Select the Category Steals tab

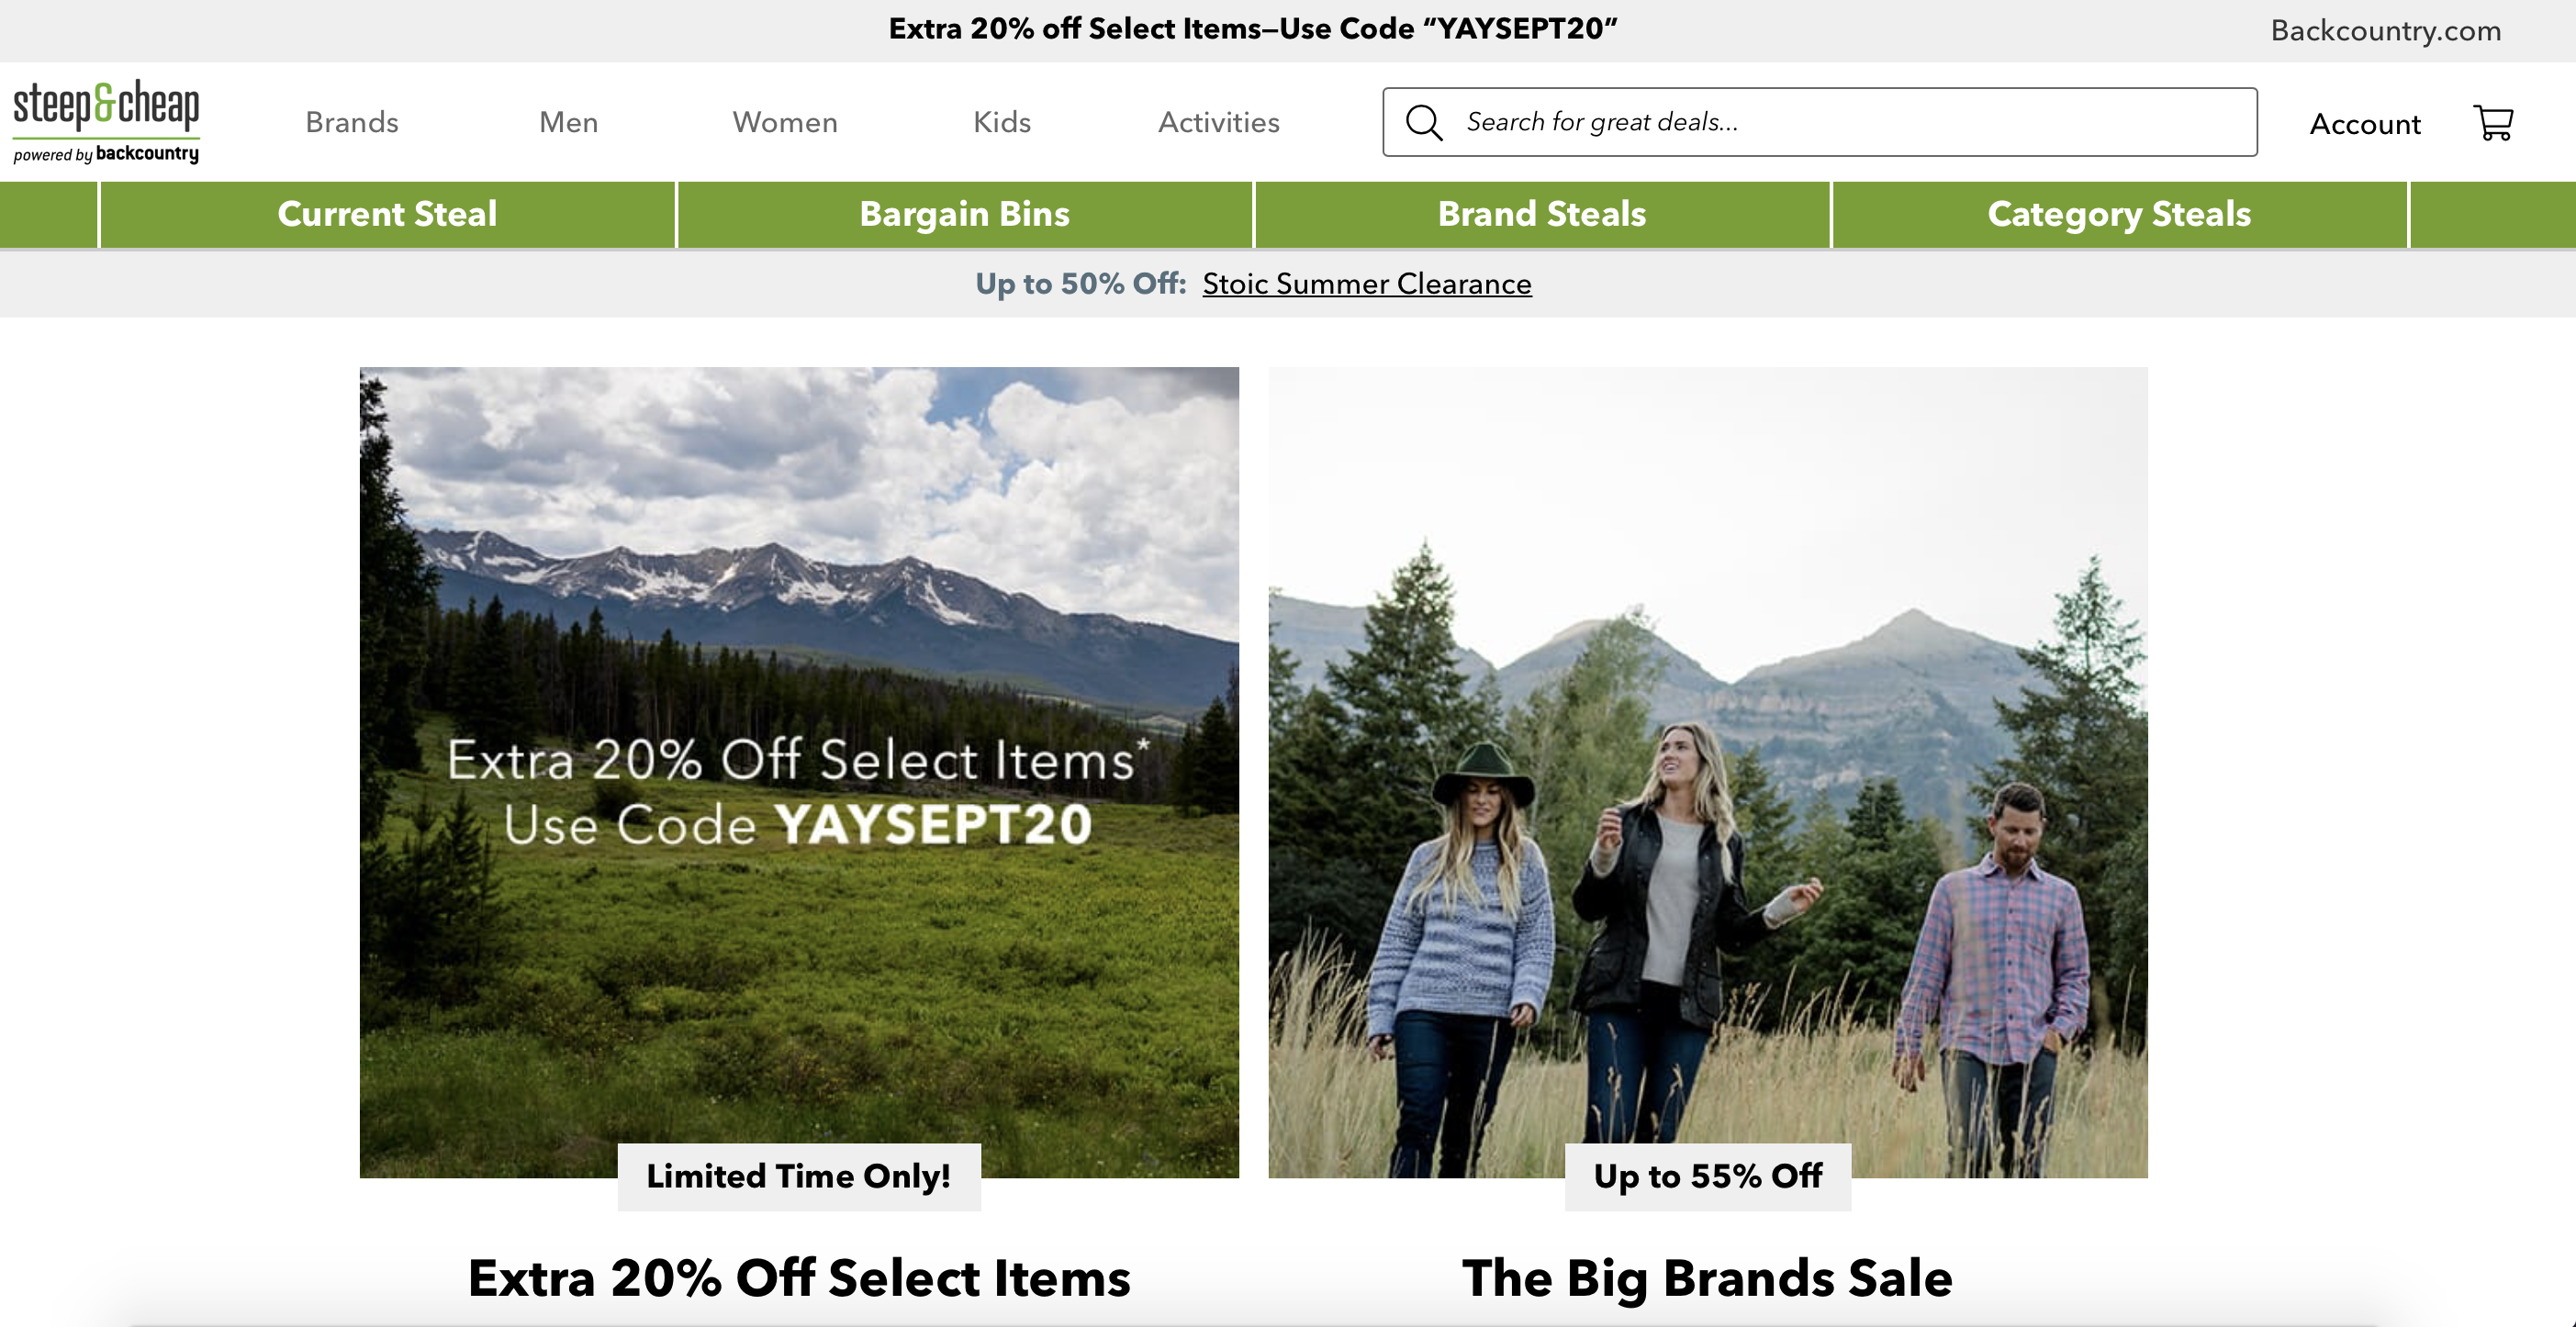[2119, 214]
